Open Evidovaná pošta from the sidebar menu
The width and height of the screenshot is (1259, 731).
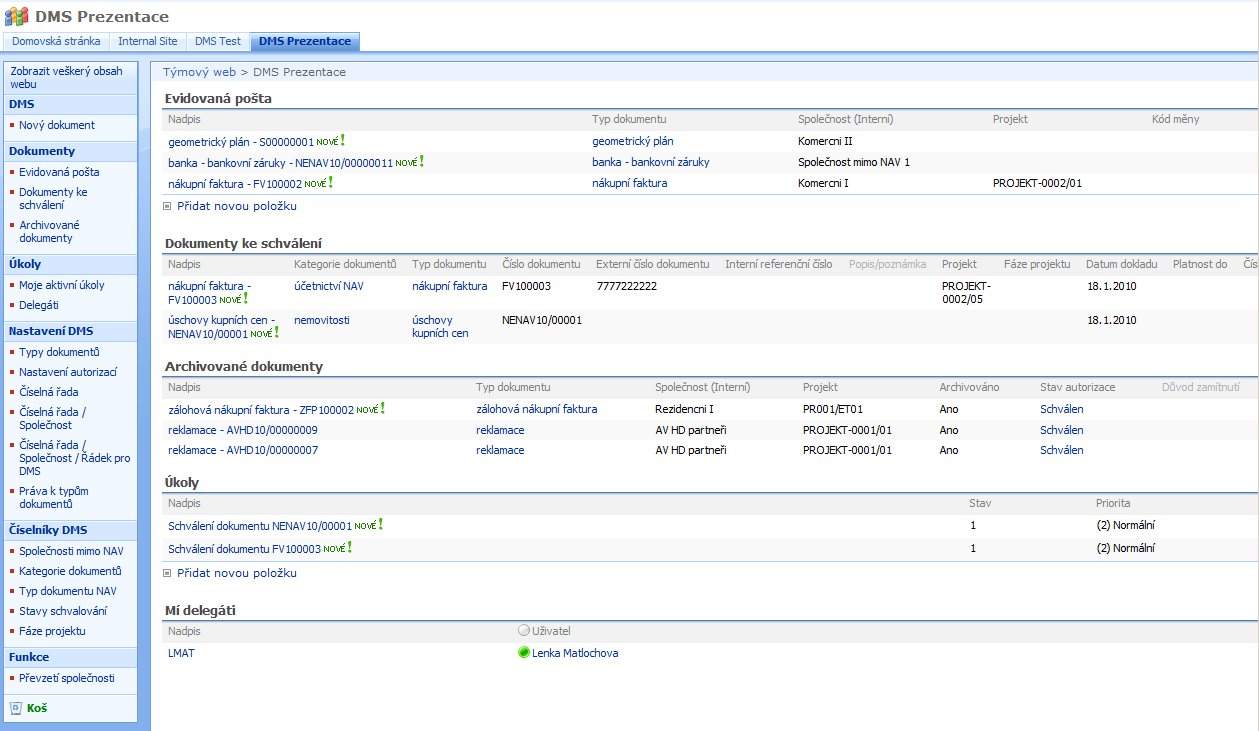[x=59, y=172]
